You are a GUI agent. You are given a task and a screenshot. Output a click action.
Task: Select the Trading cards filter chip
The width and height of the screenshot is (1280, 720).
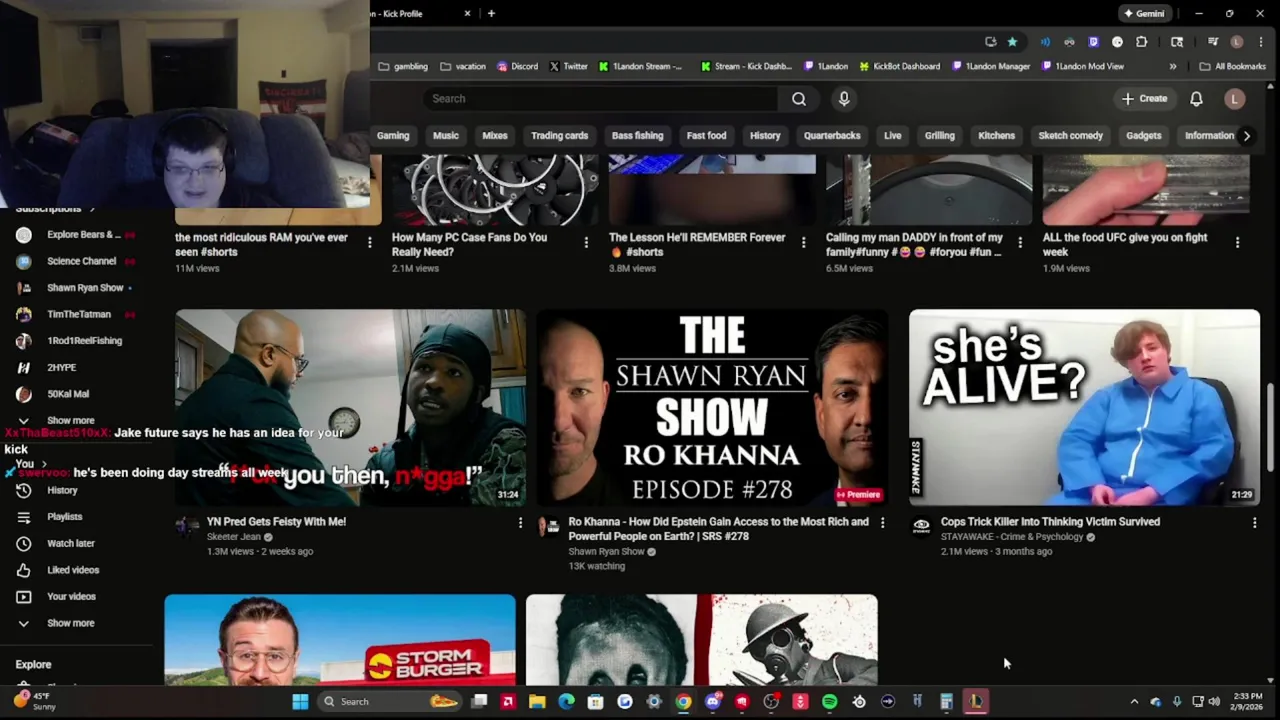pos(559,136)
